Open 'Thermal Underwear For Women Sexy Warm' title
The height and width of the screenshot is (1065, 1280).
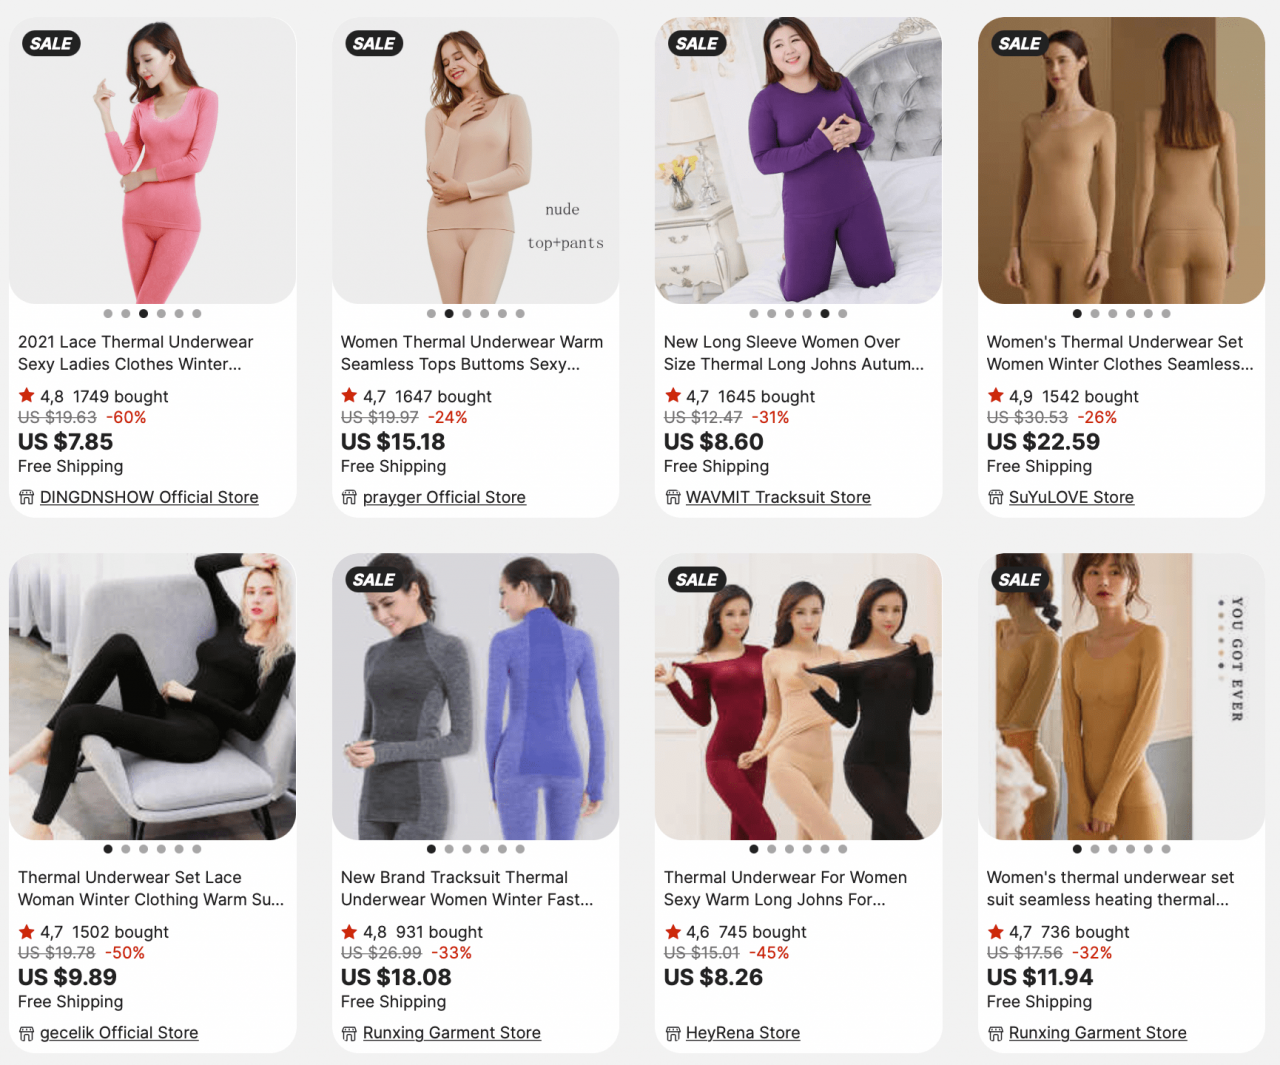point(785,888)
